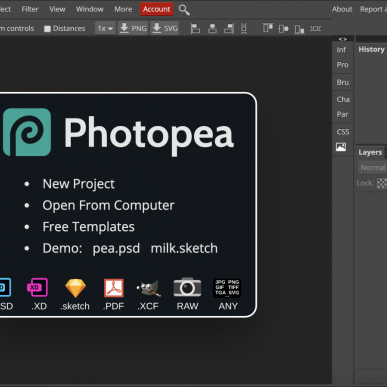Viewport: 387px width, 387px height.
Task: Open the 1x export scale dropdown
Action: coord(105,29)
